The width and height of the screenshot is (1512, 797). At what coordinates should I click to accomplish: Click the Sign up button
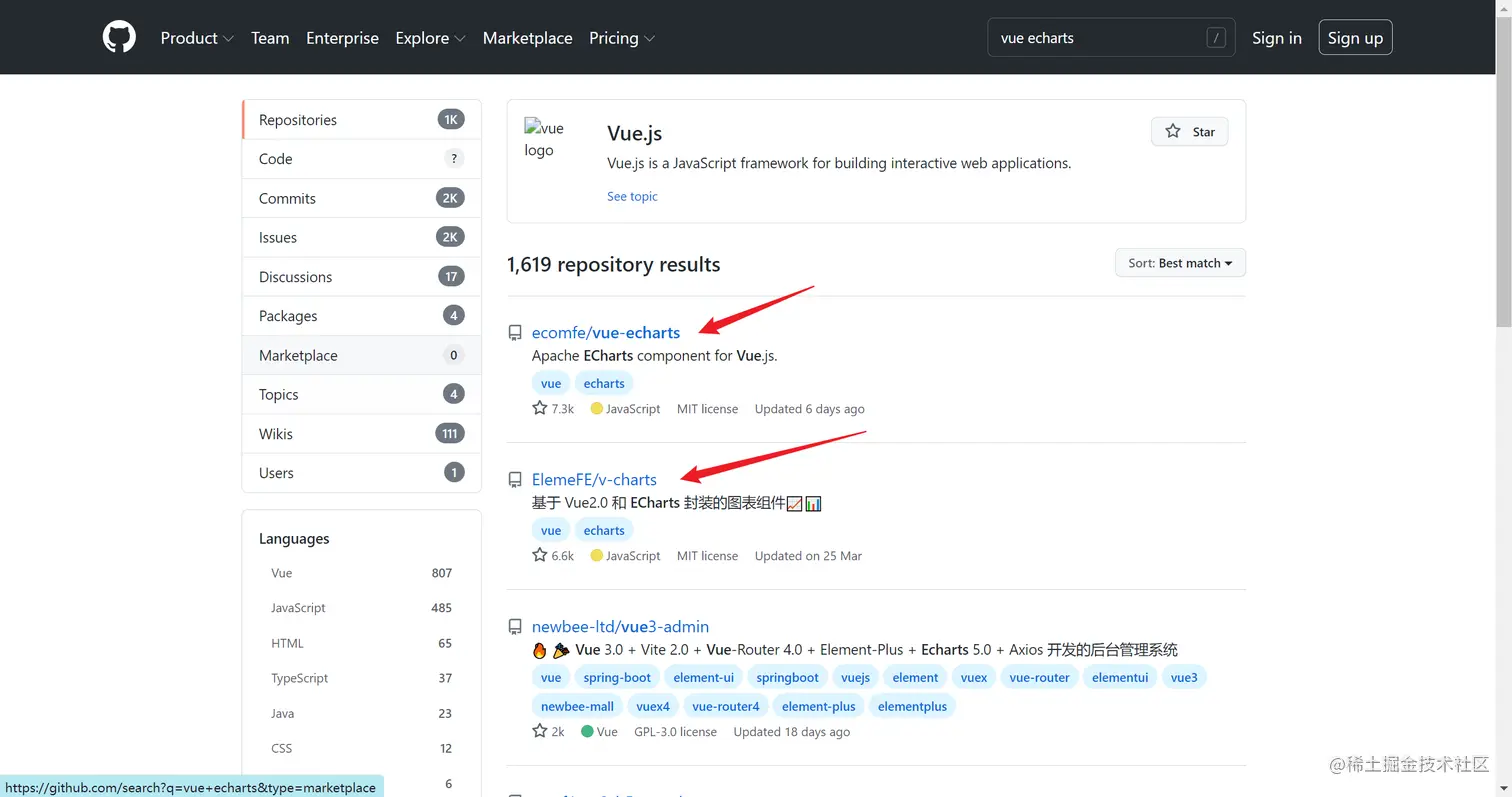point(1355,38)
